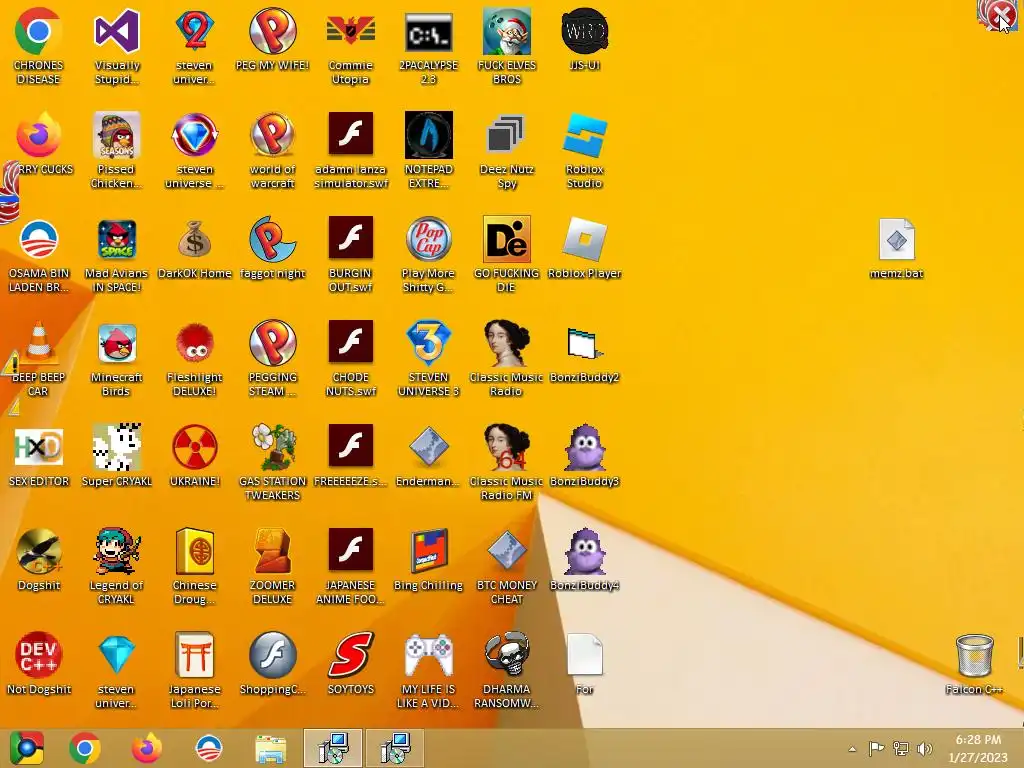The height and width of the screenshot is (768, 1024).
Task: Select the FREEEEEZE.s... flash file
Action: click(x=351, y=447)
